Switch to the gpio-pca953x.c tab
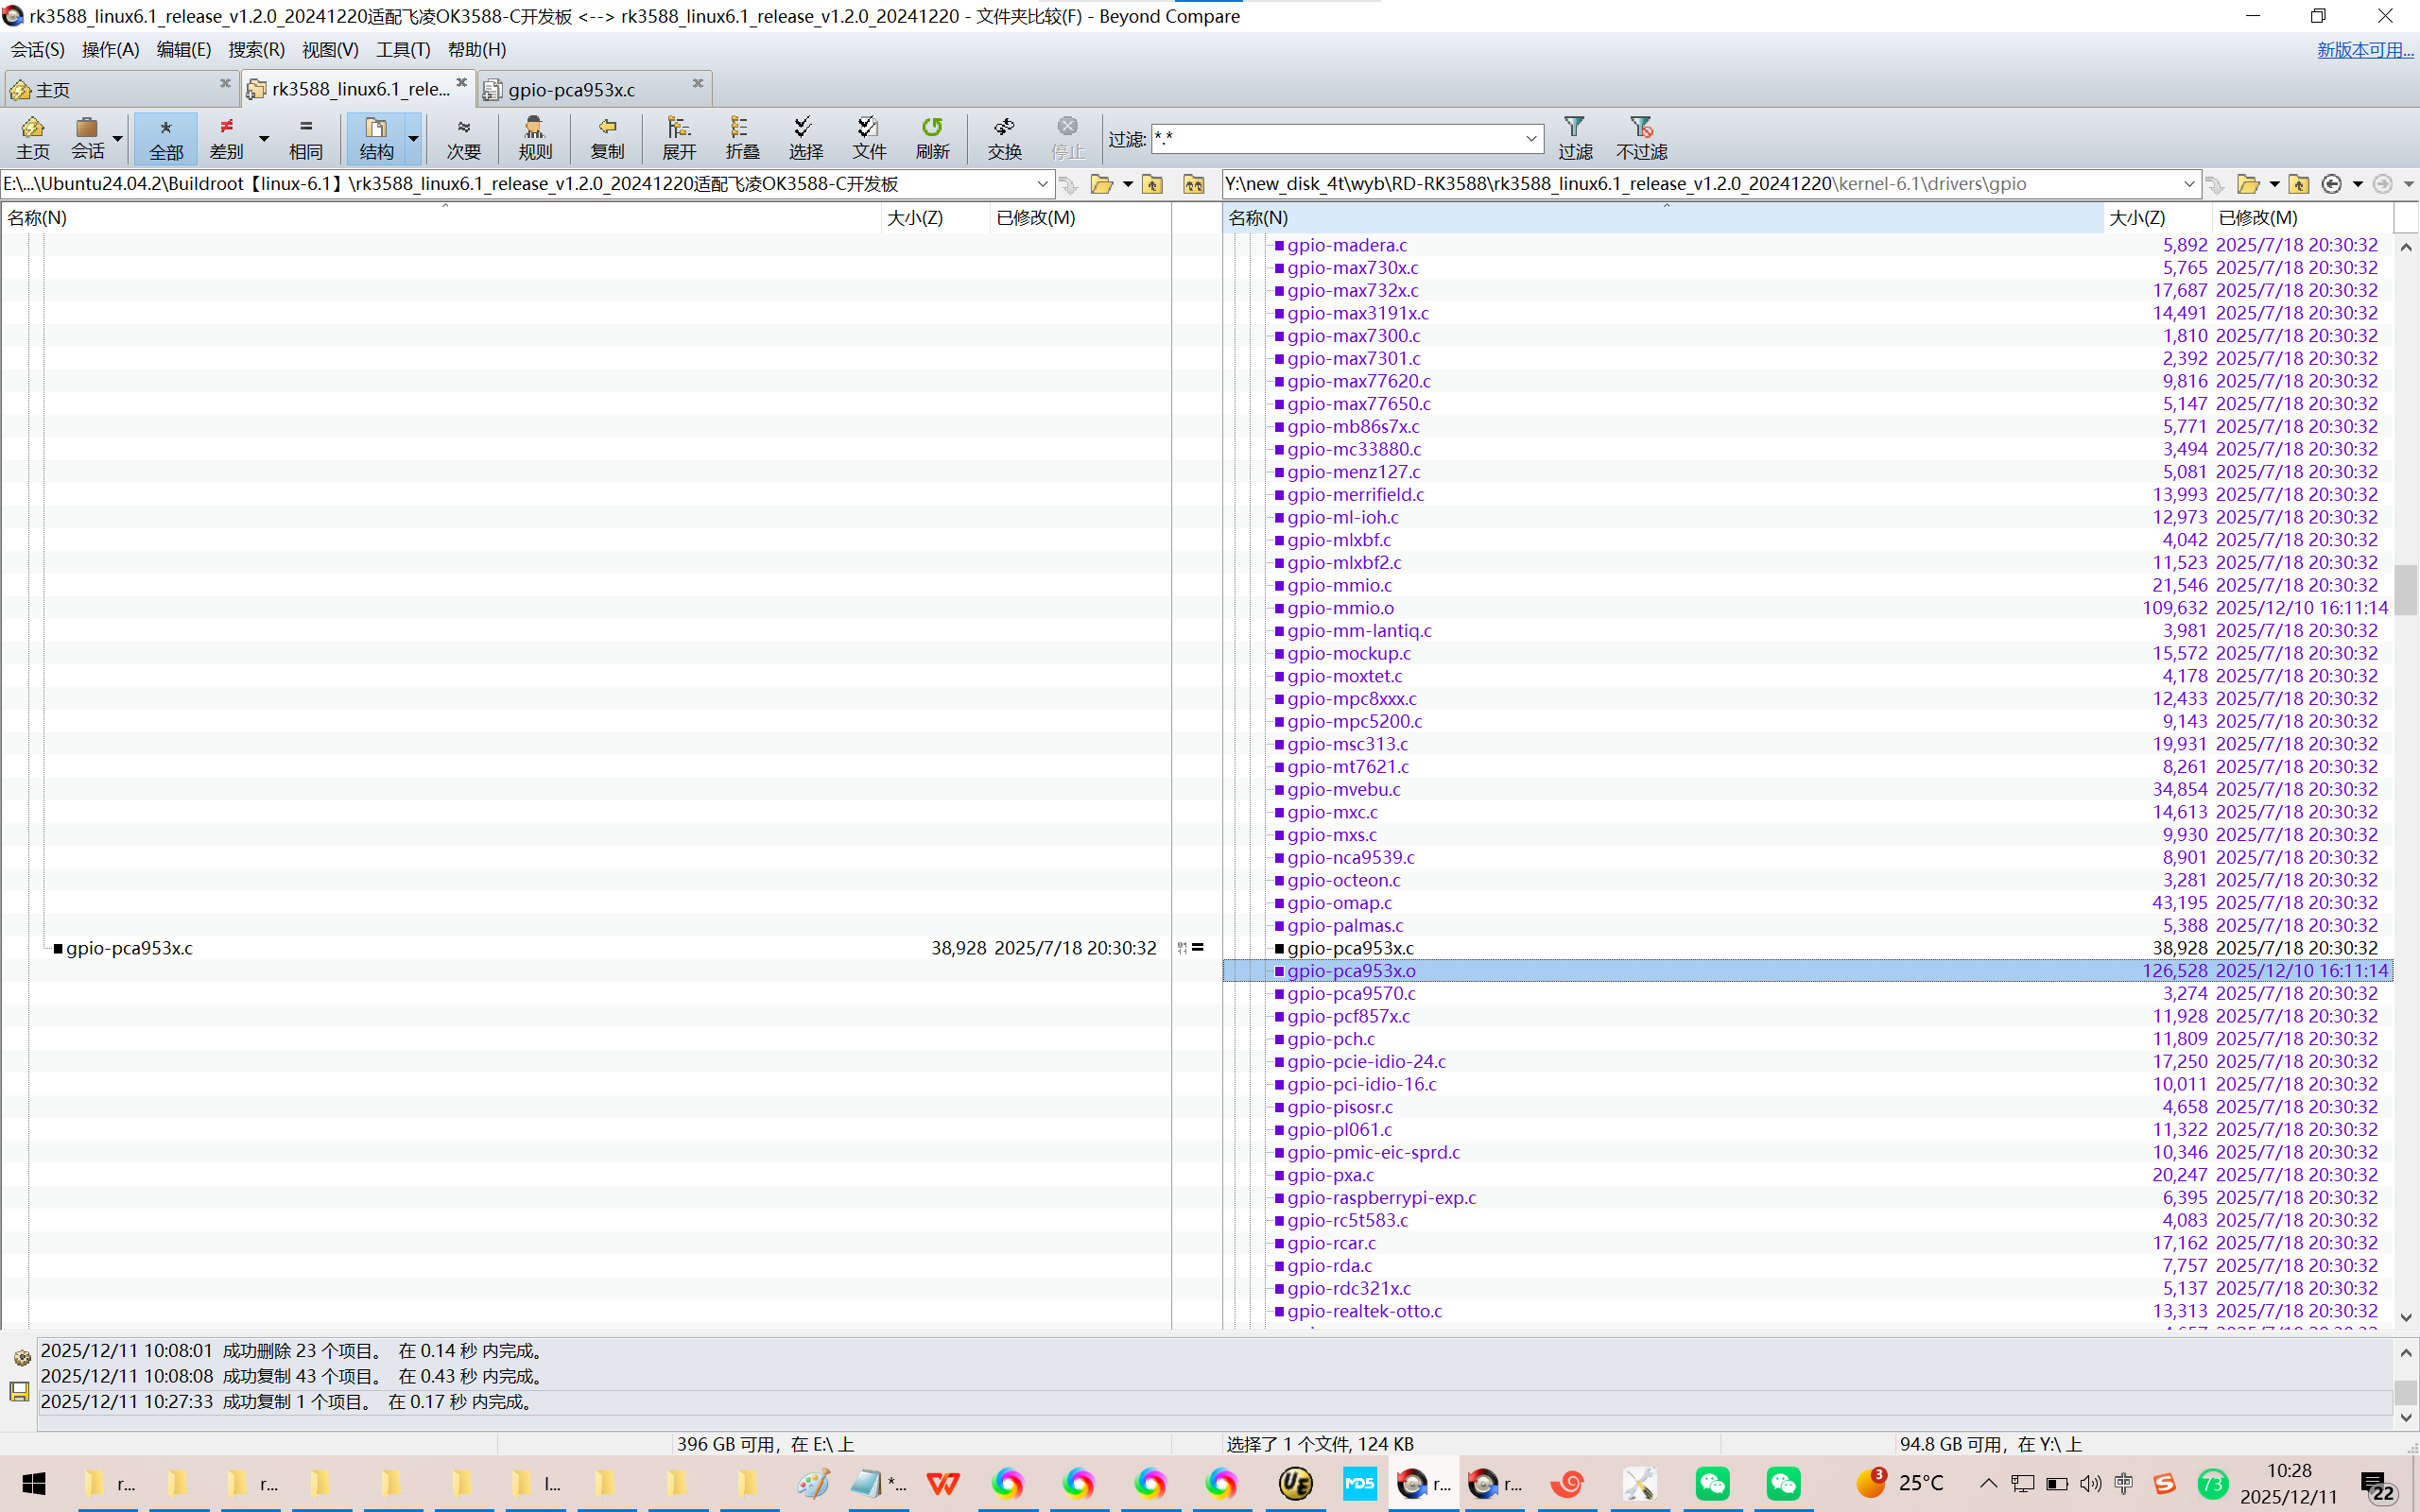 (571, 90)
